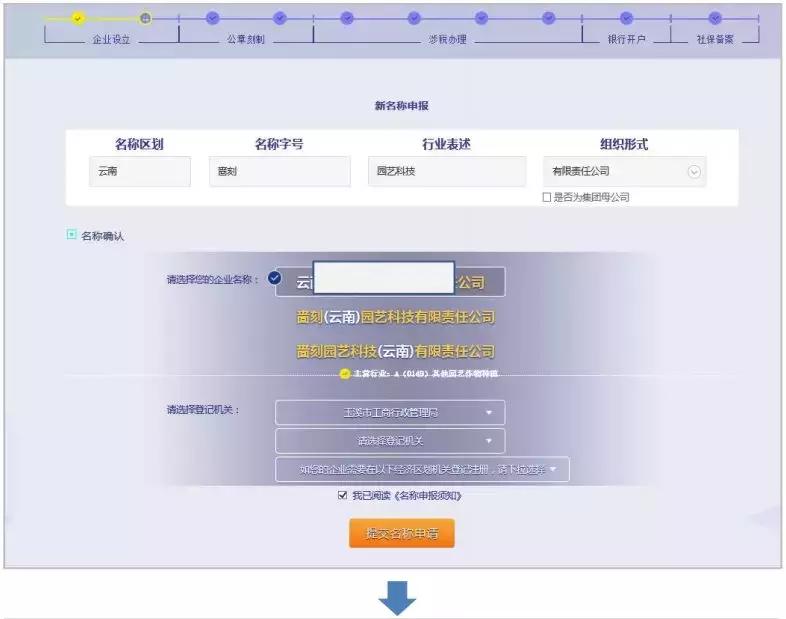Image resolution: width=786 pixels, height=619 pixels.
Task: Open the 请选择登记机关 dropdown
Action: click(x=390, y=441)
